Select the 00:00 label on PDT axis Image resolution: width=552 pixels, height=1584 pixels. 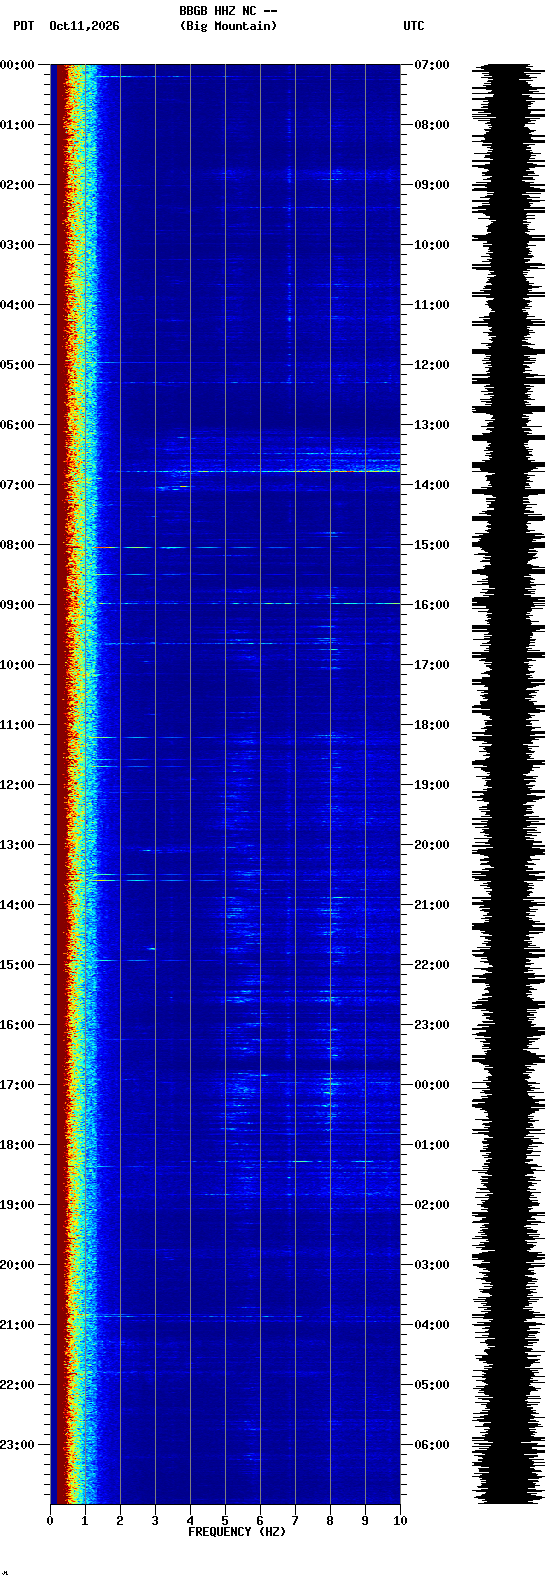tap(17, 65)
